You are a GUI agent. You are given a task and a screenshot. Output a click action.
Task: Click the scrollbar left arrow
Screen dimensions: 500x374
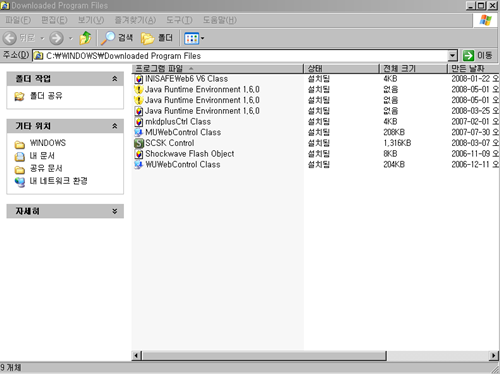(137, 356)
